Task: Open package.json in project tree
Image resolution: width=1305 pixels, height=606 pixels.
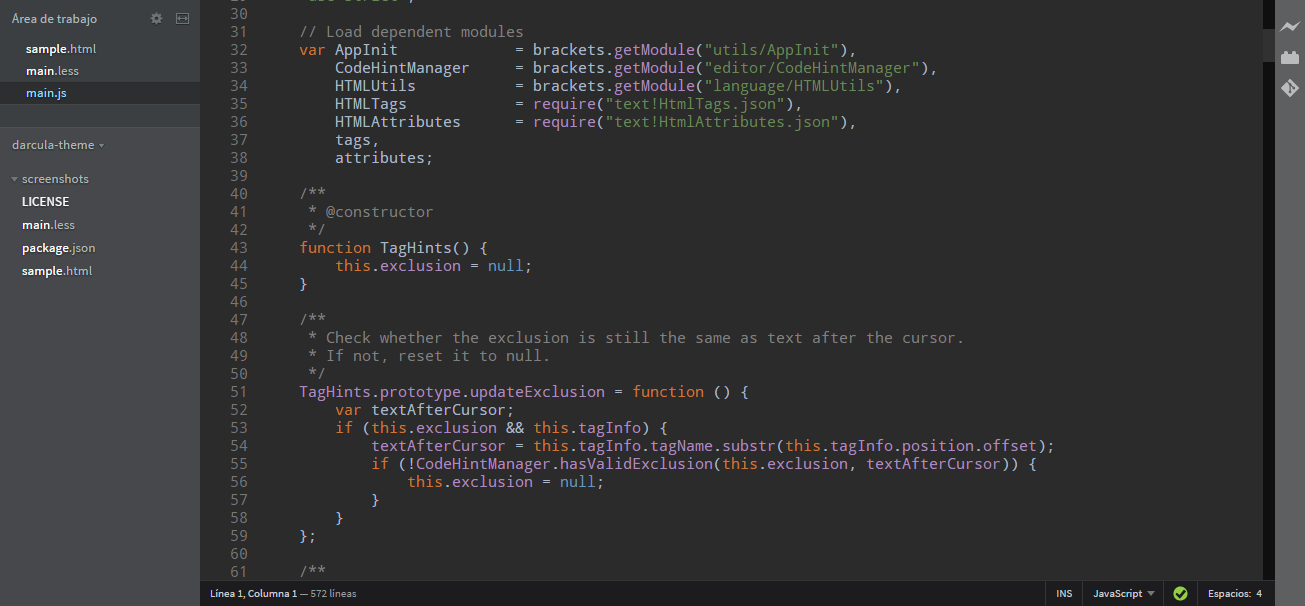Action: coord(59,248)
